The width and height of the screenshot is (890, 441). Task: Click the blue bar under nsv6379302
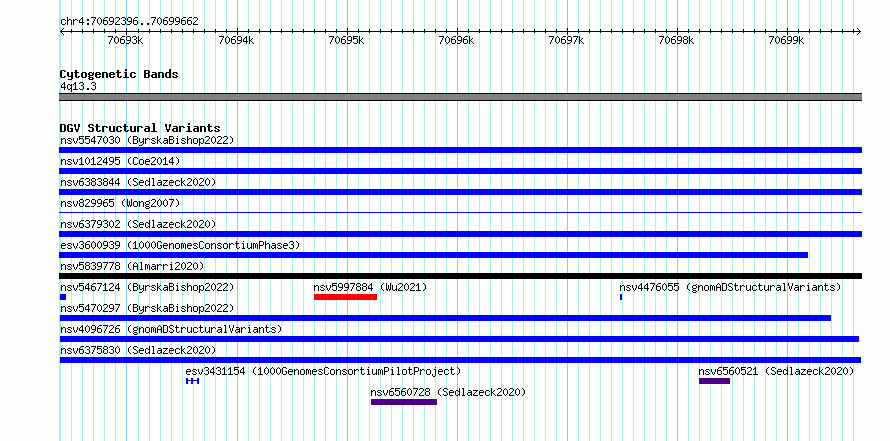click(x=460, y=234)
